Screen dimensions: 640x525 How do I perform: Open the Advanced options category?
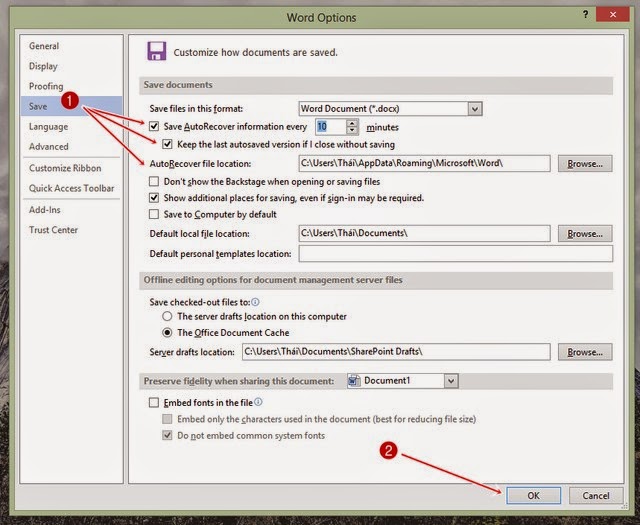click(48, 147)
